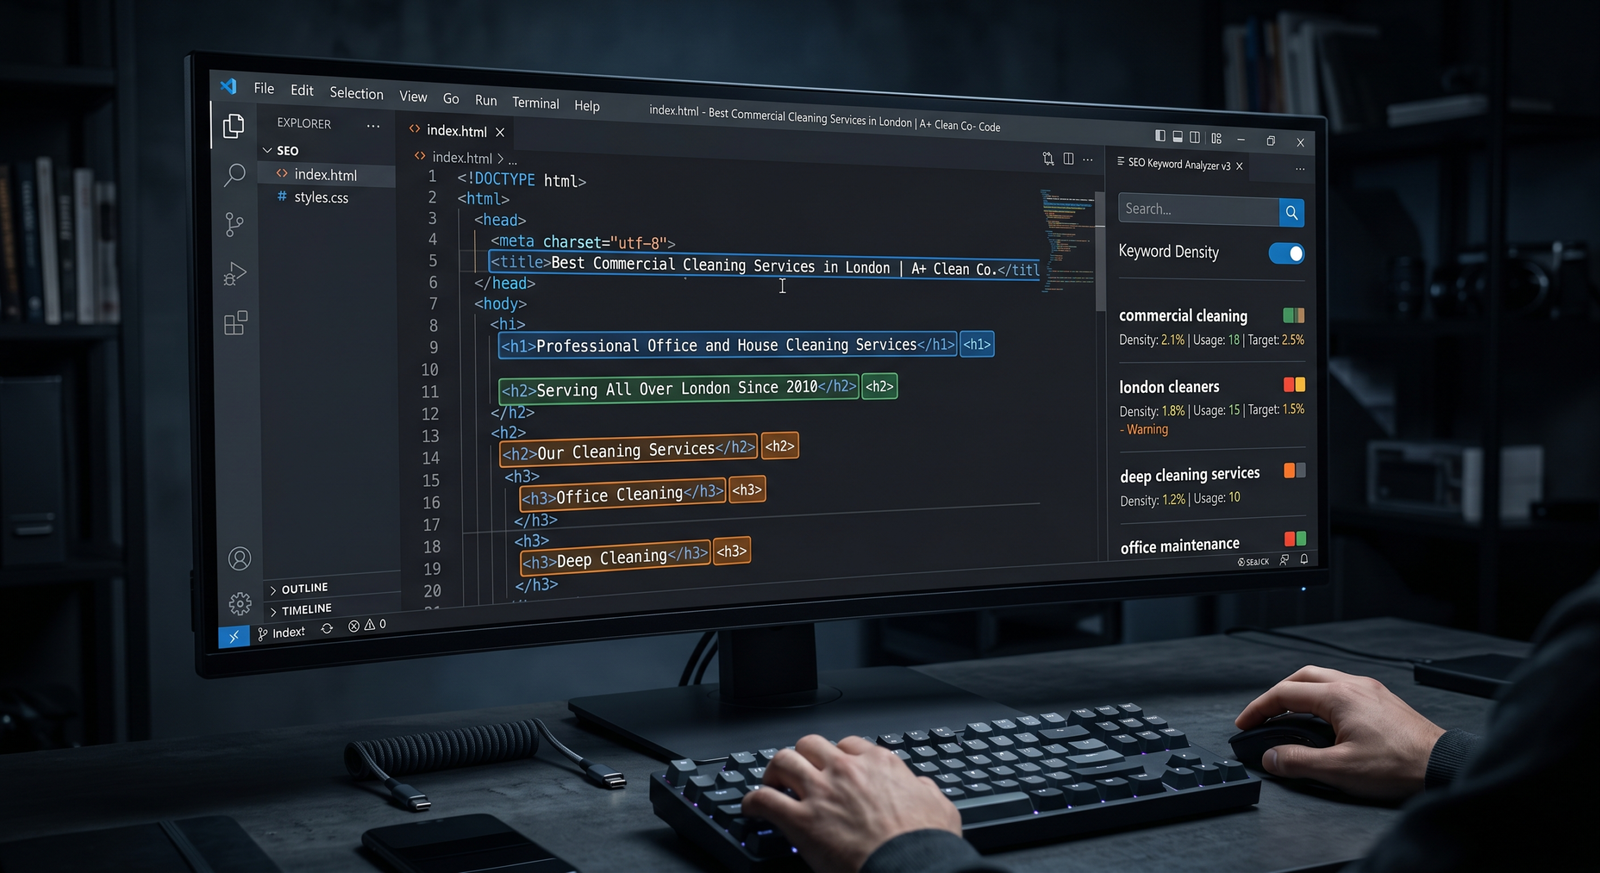Click the 'Warning' label under london cleaners
Viewport: 1600px width, 873px height.
(x=1147, y=429)
